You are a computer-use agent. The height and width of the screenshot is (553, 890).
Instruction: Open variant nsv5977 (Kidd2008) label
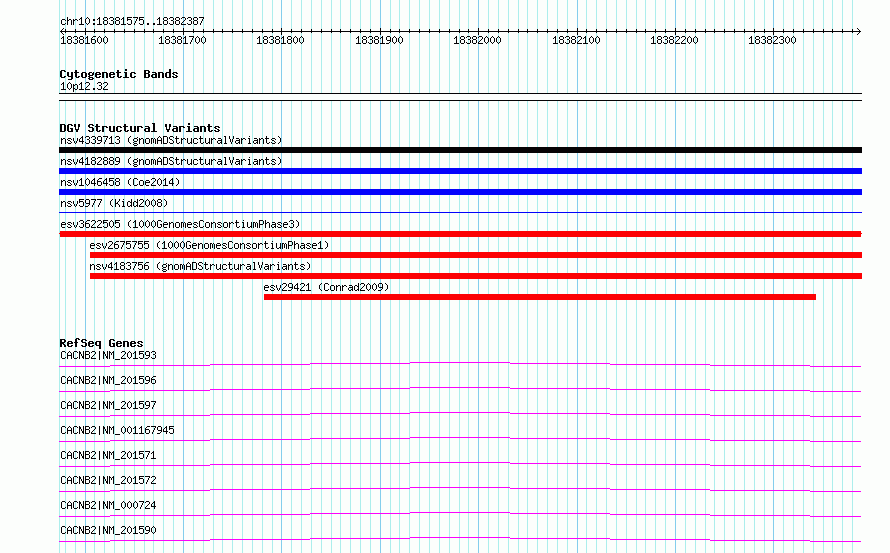114,203
